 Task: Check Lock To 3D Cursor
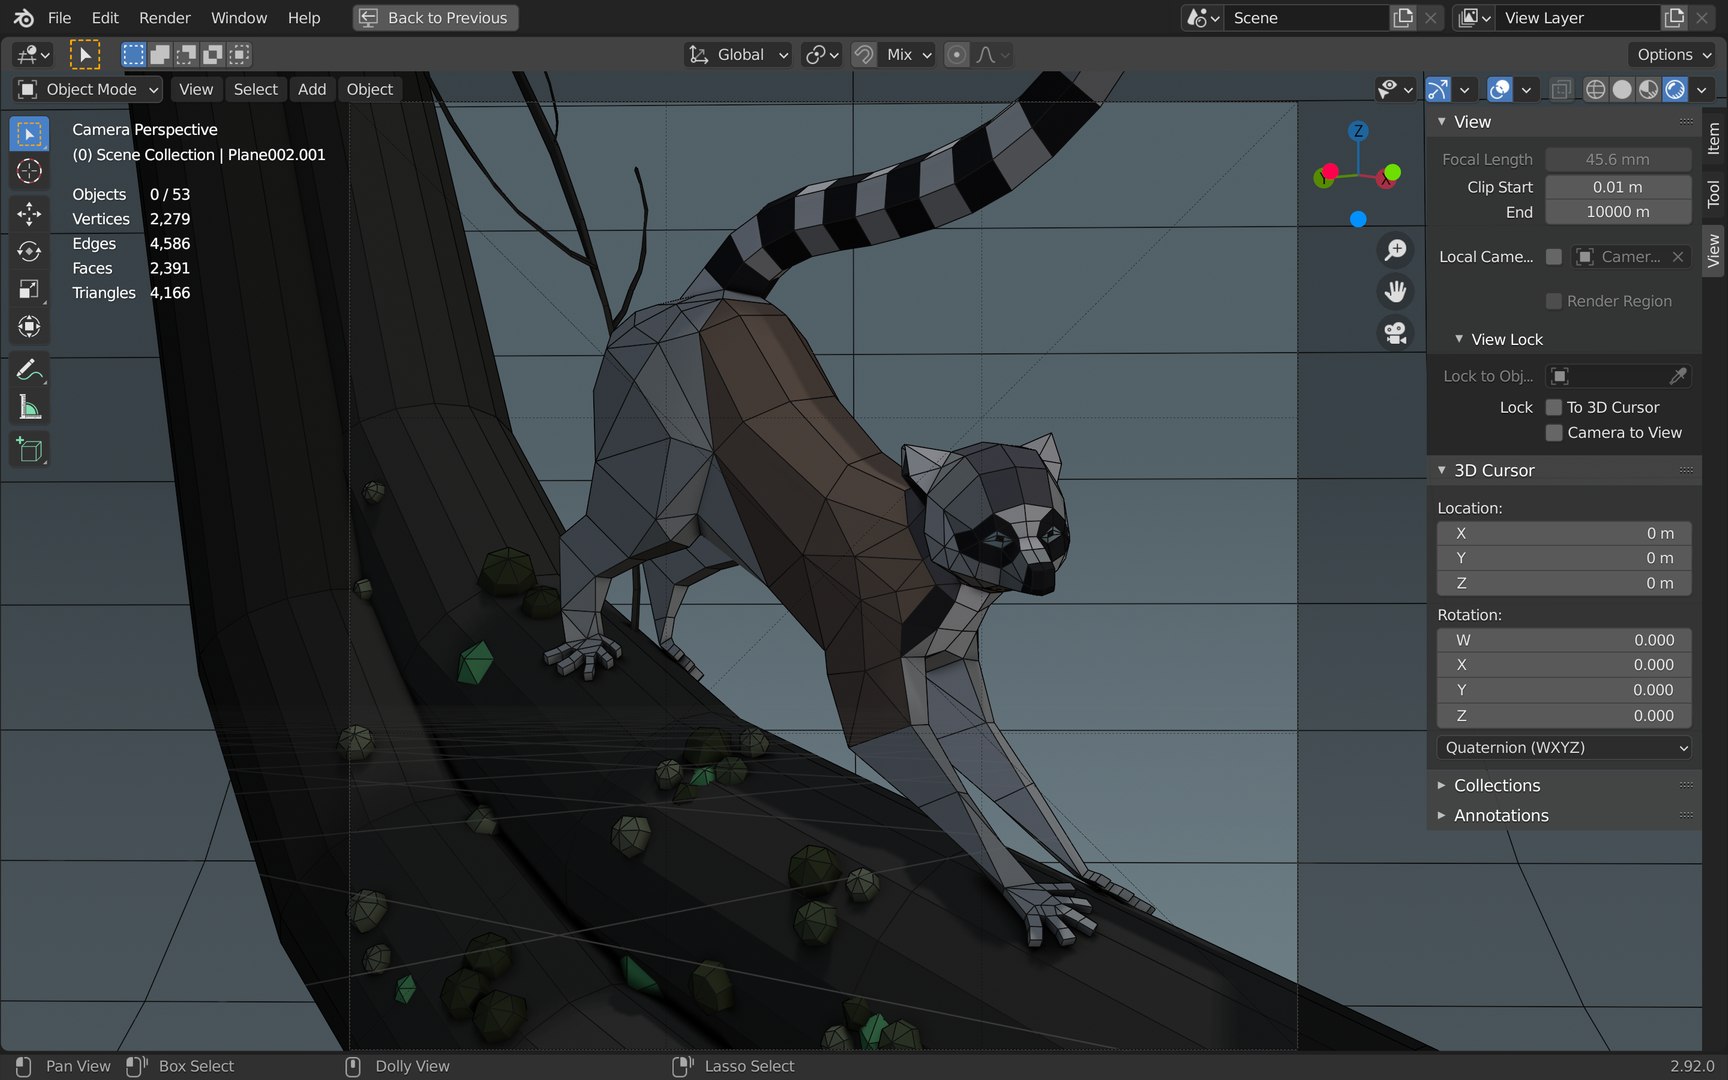[x=1553, y=407]
